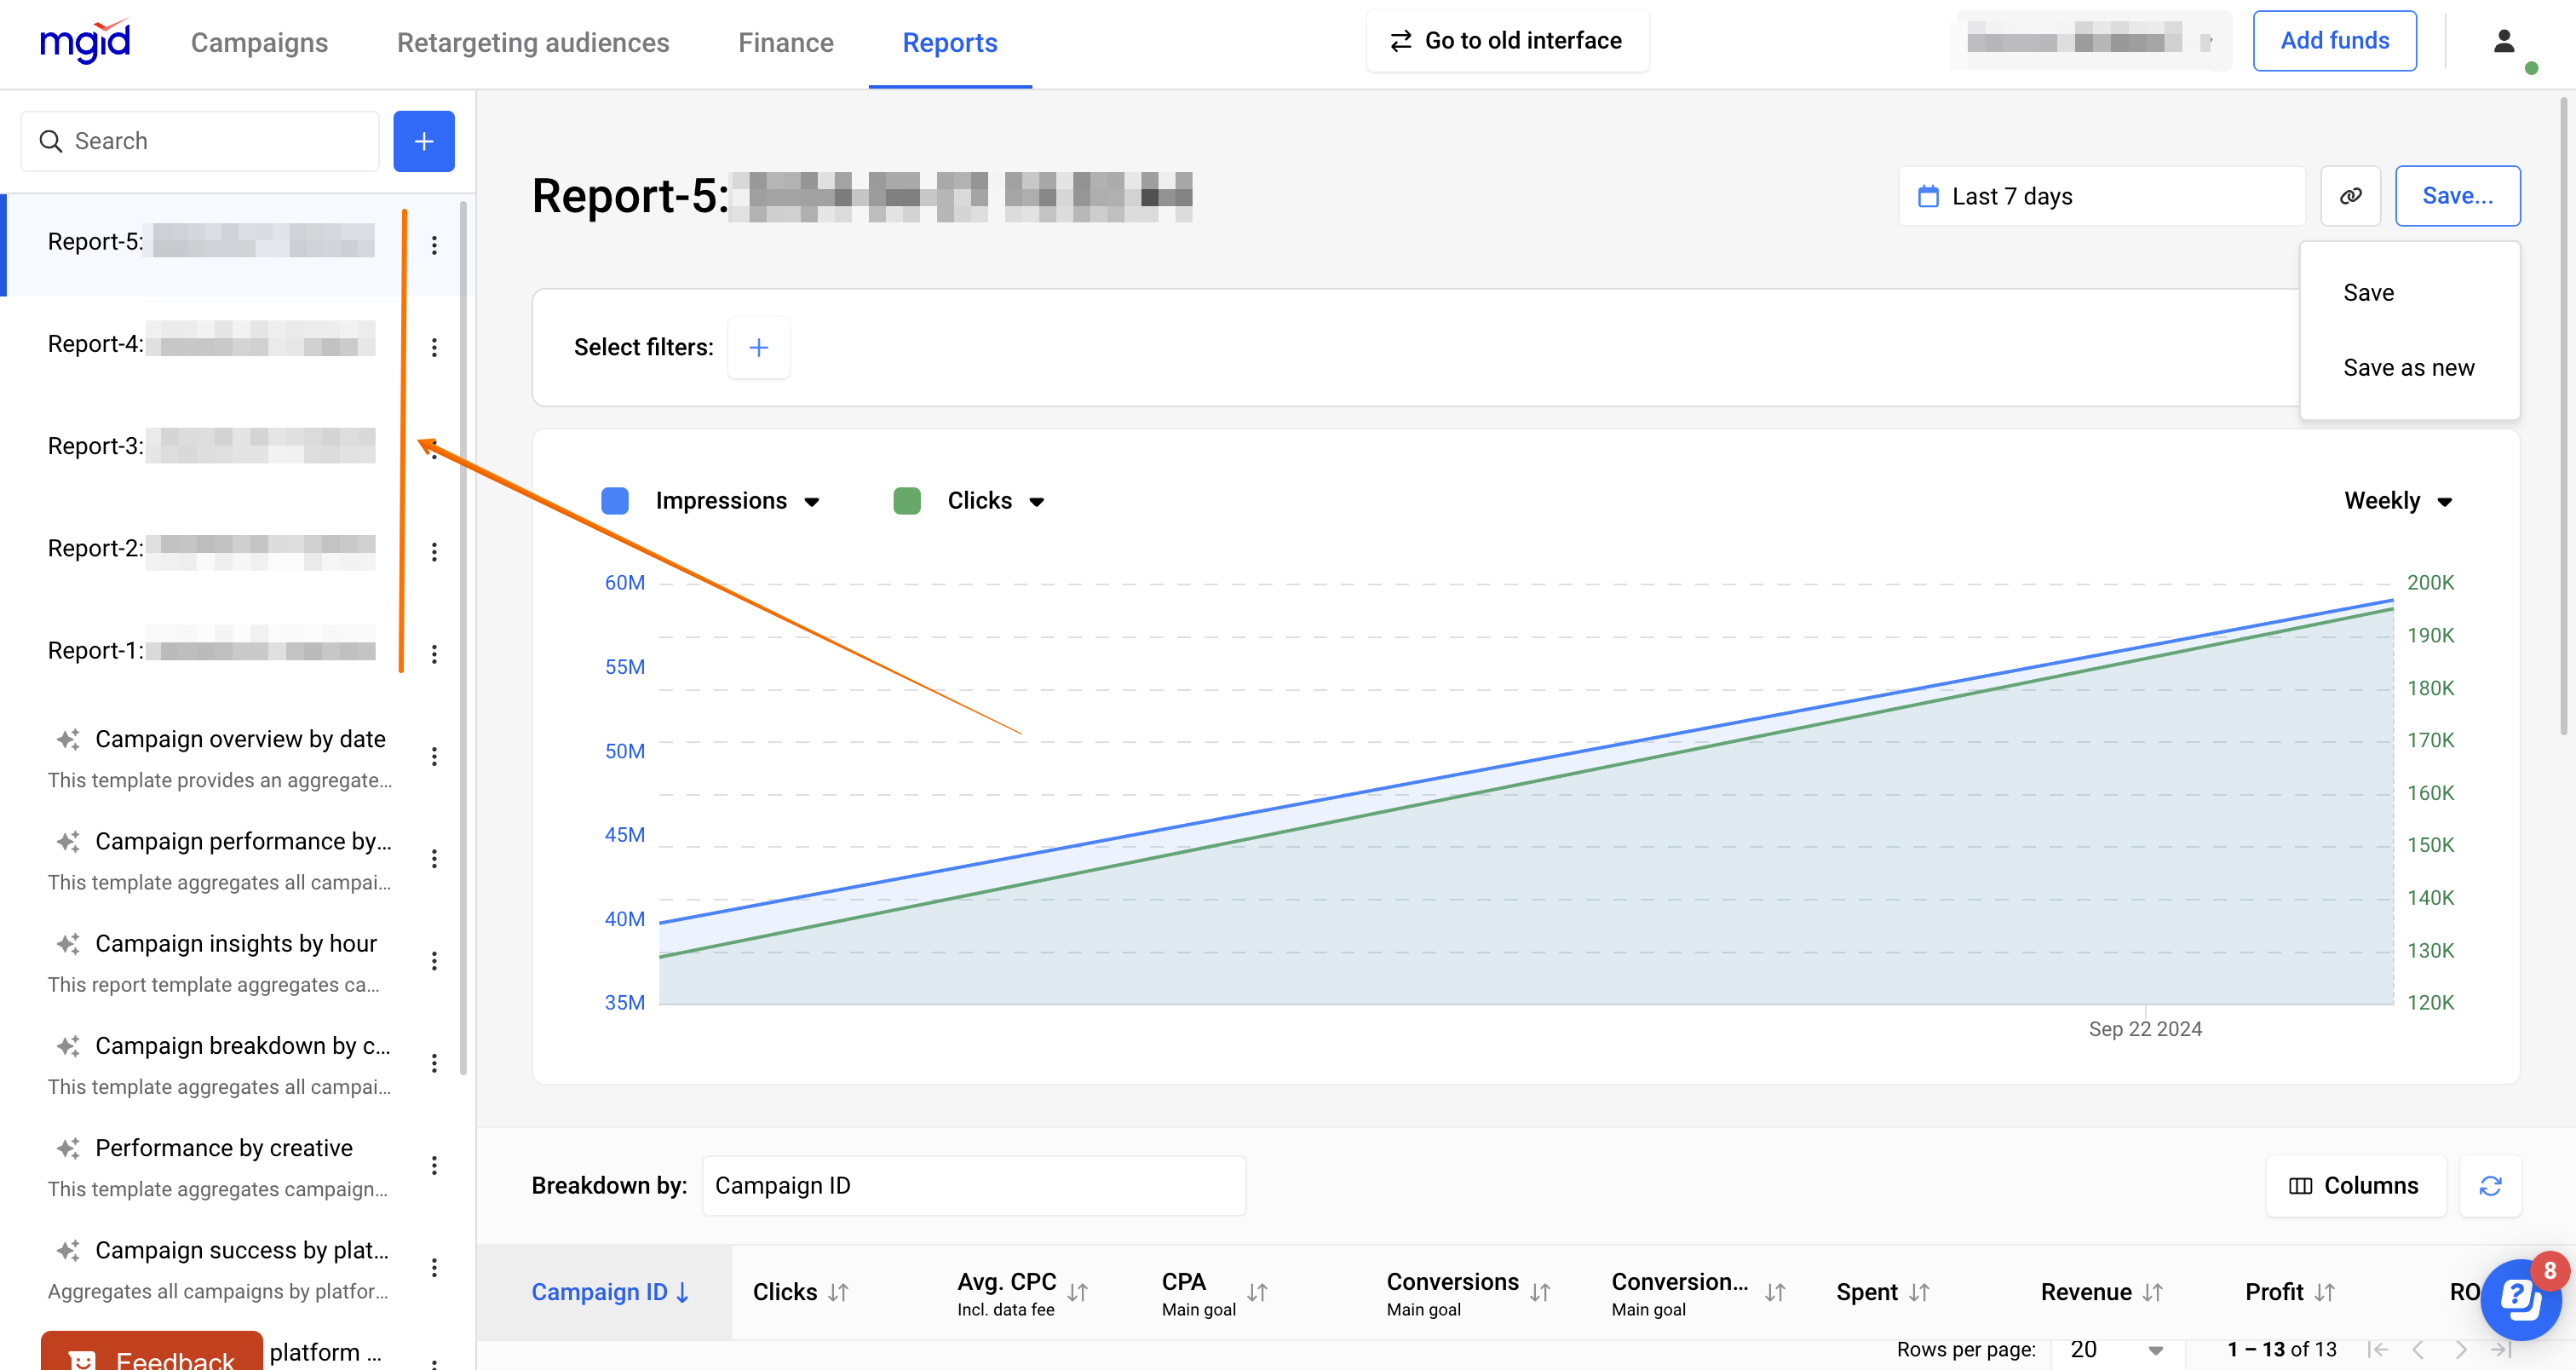Open the Weekly interval dropdown
The image size is (2576, 1370).
[x=2397, y=501]
